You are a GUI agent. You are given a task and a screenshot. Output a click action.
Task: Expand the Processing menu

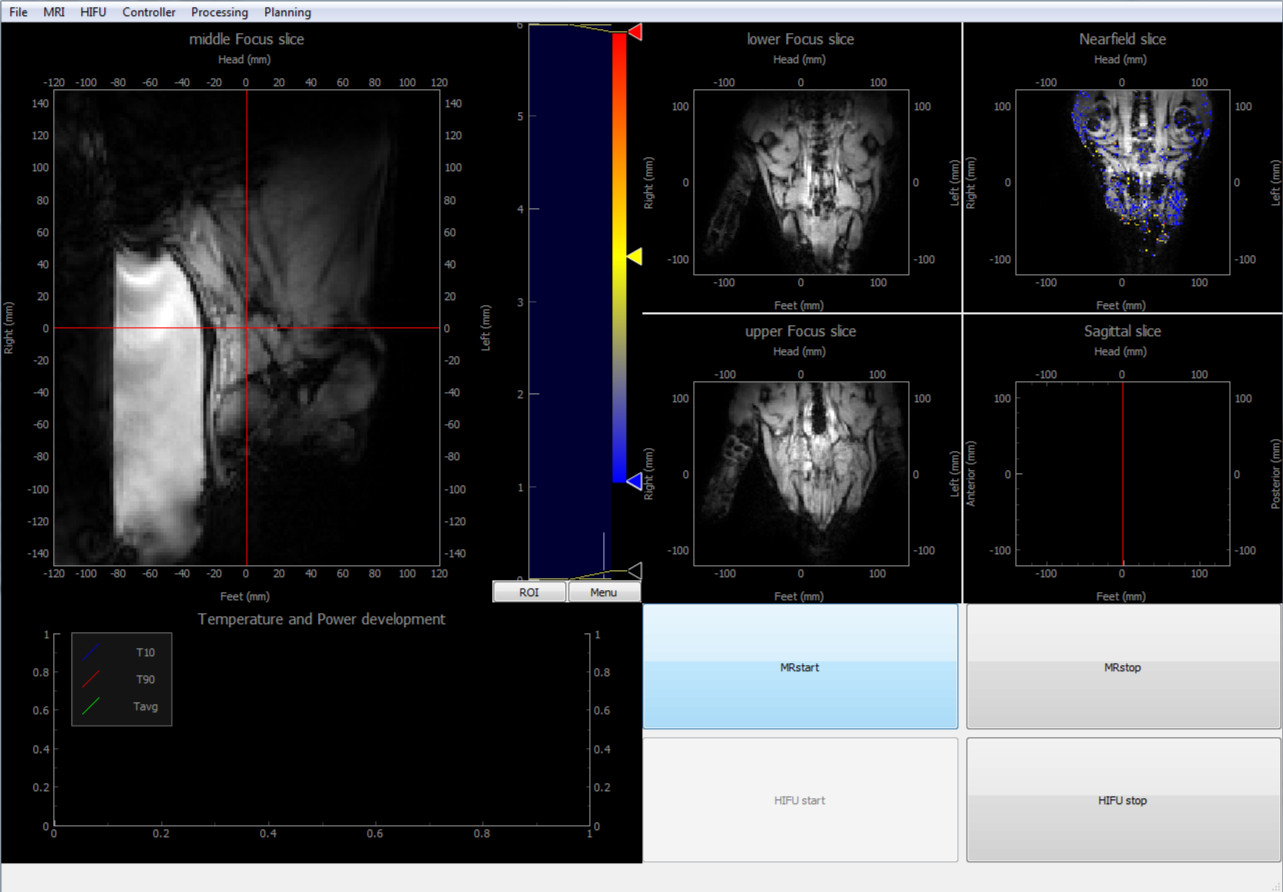pyautogui.click(x=219, y=12)
